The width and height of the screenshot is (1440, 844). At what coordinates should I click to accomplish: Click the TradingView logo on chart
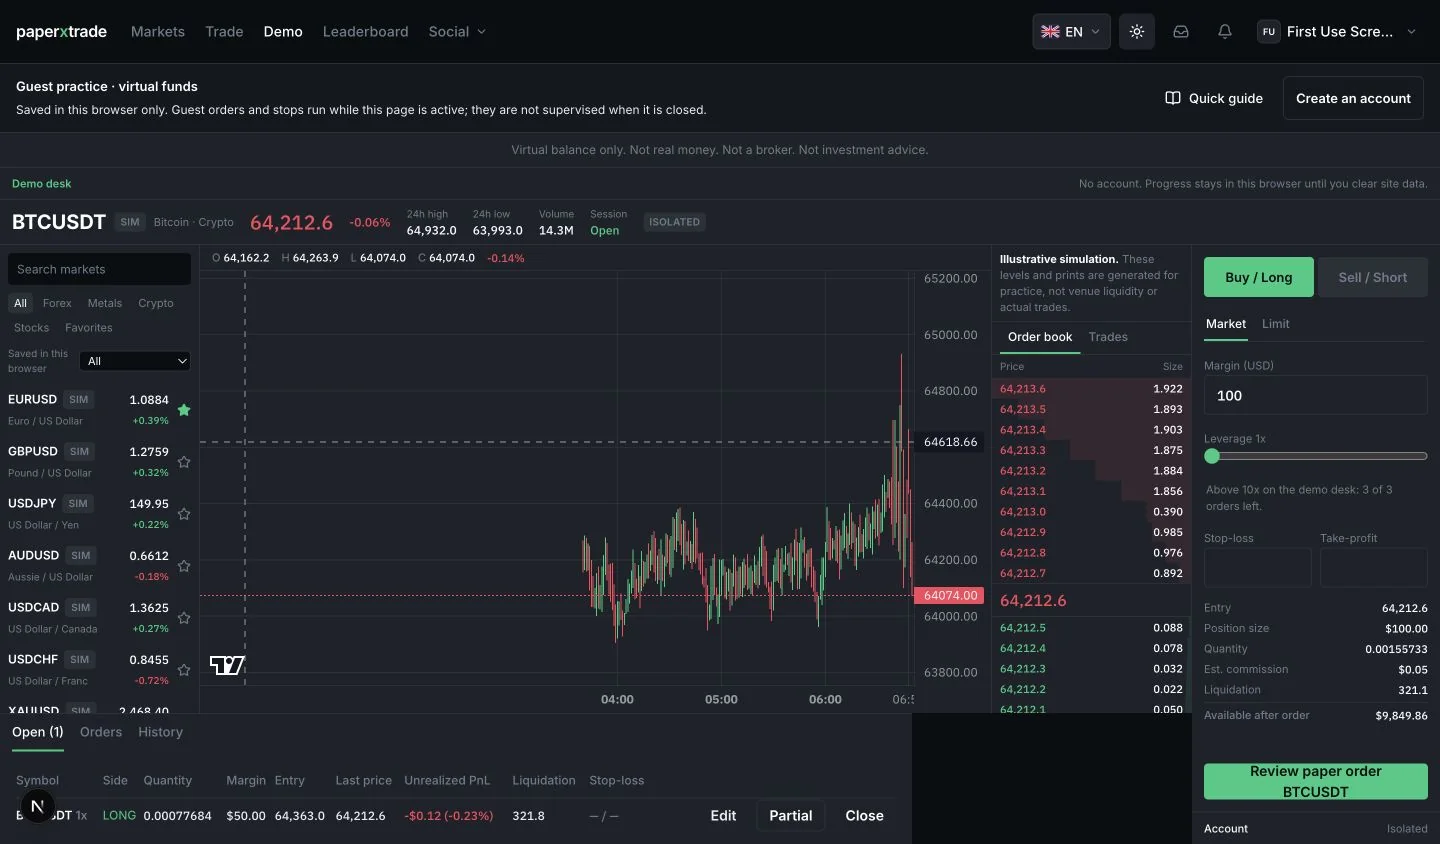[x=227, y=665]
